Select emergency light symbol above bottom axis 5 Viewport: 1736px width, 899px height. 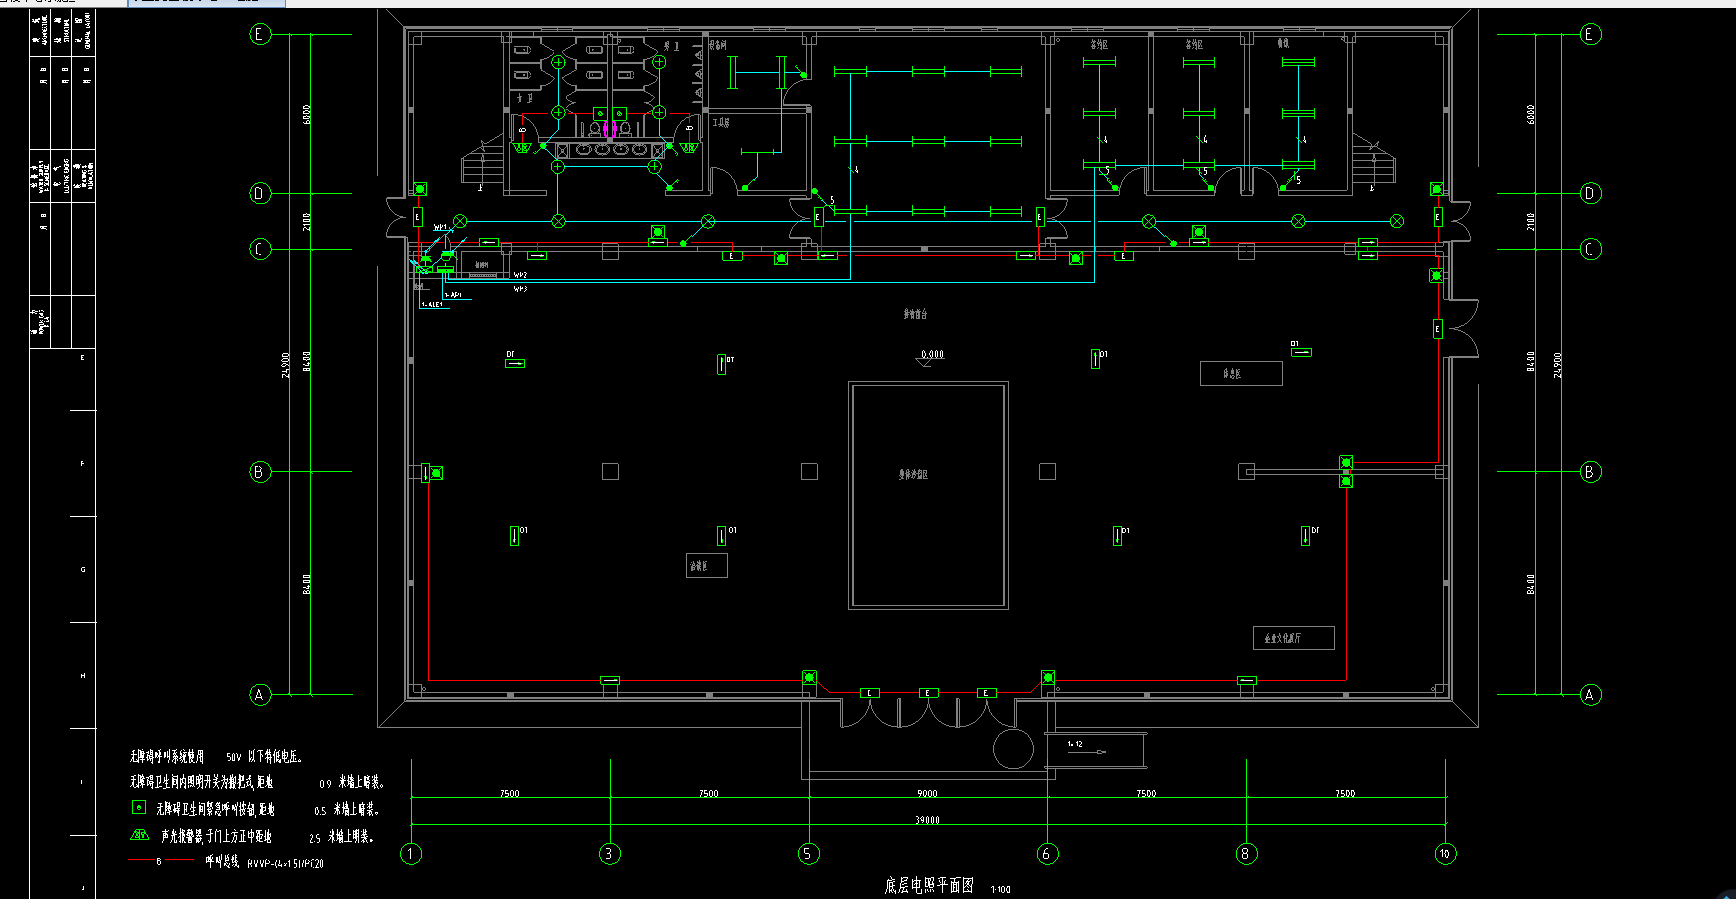pyautogui.click(x=809, y=677)
